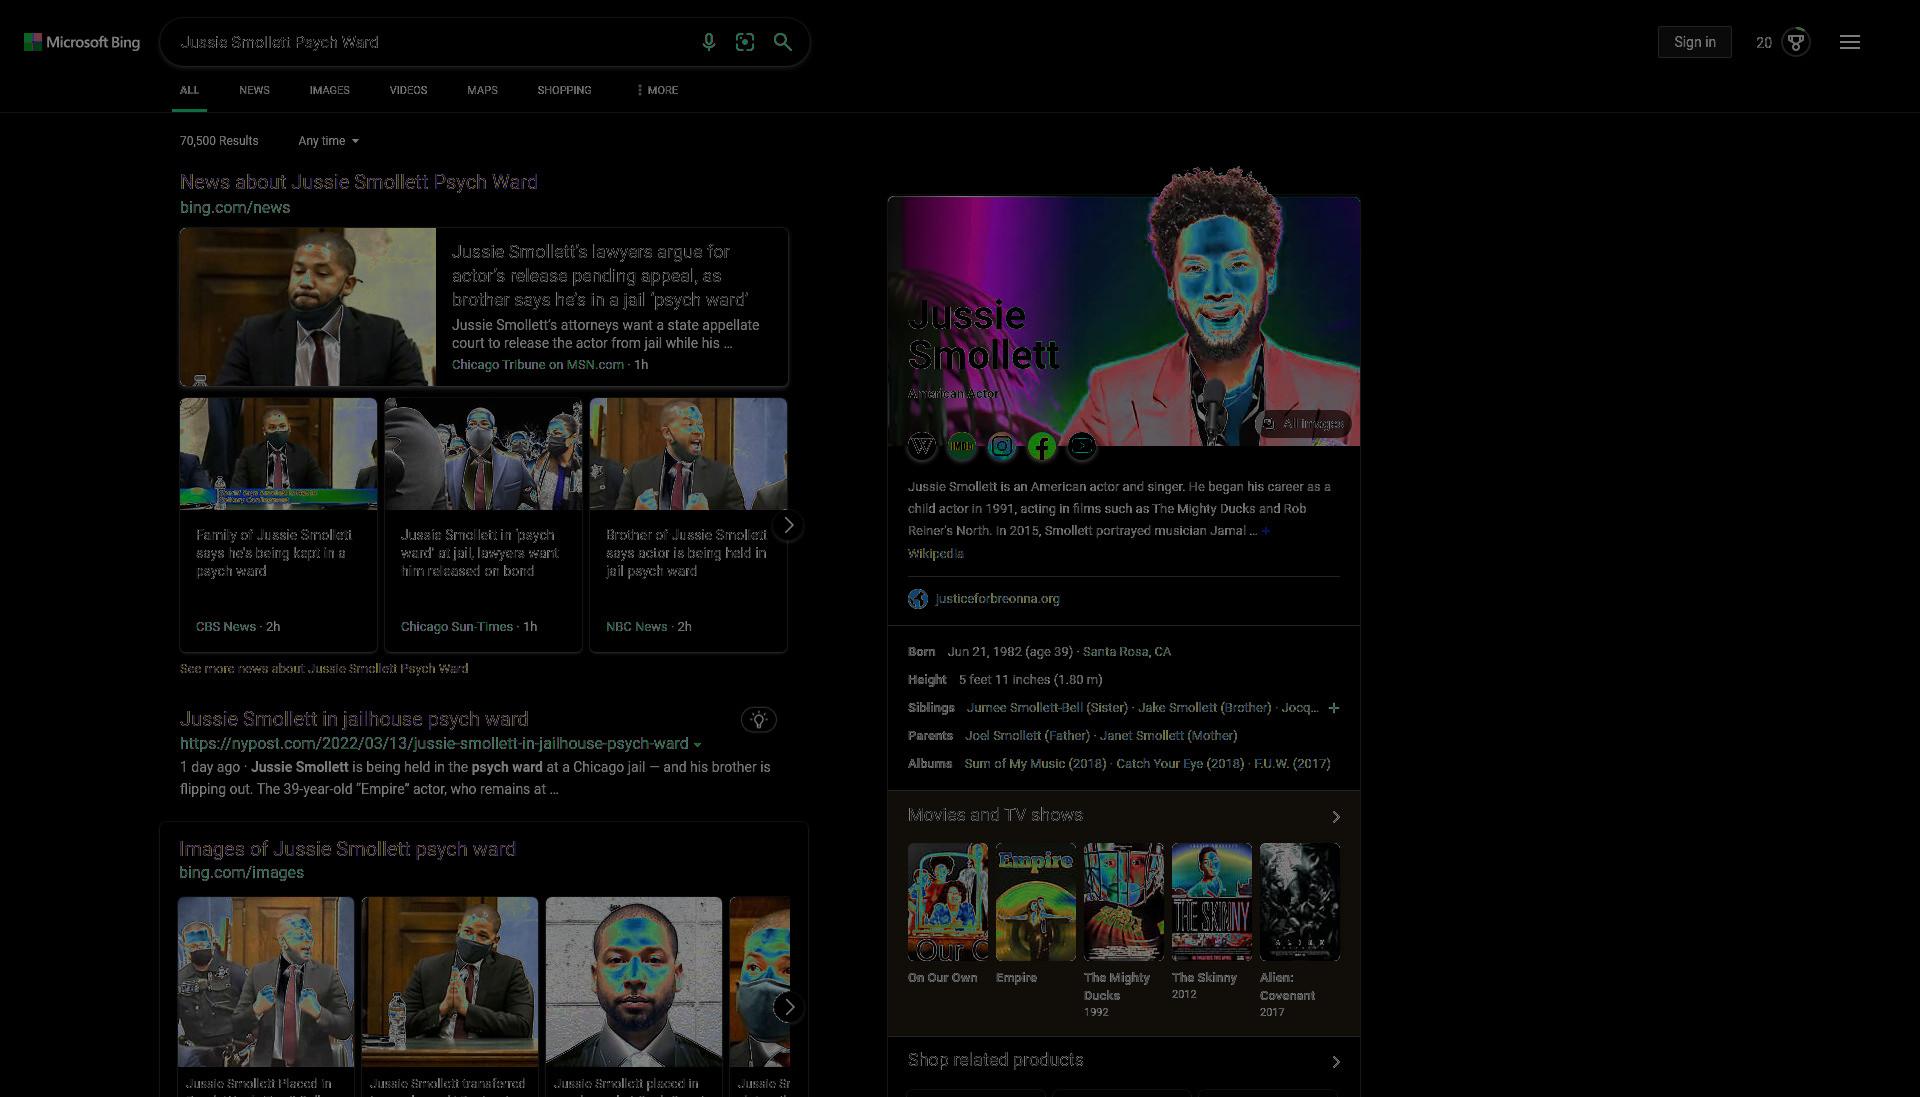Viewport: 1920px width, 1097px height.
Task: Open Alien: Covenant poster
Action: point(1299,902)
